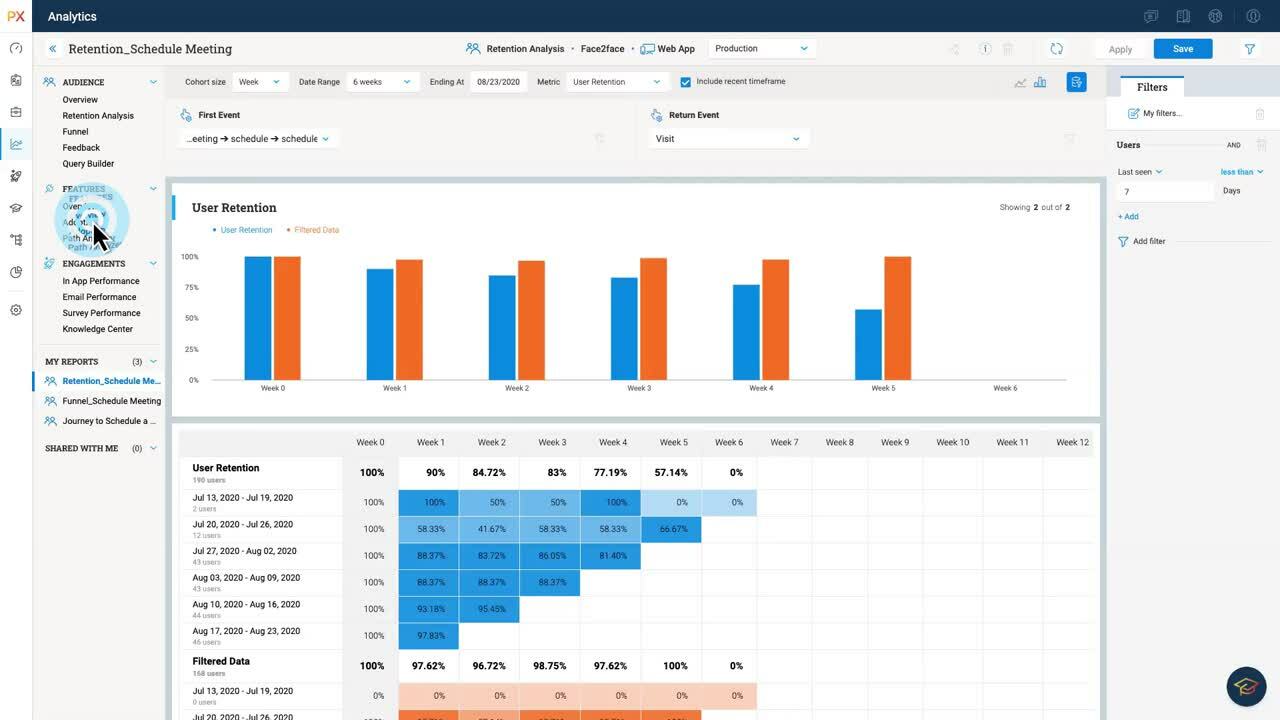Click the product mapper tree icon in left rail
This screenshot has height=720, width=1280.
(x=16, y=240)
